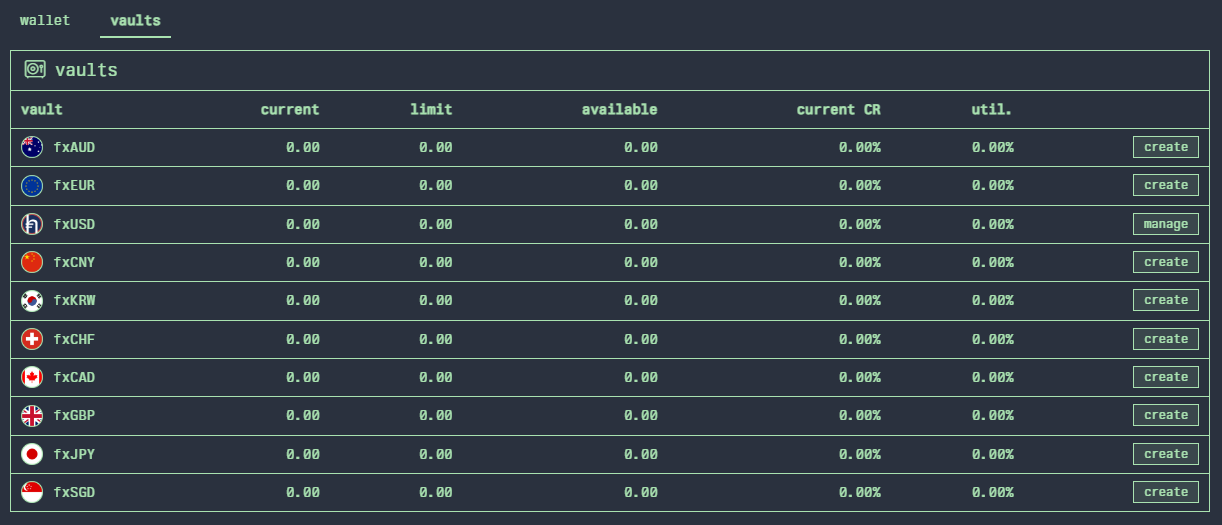Create a vault for fxKRW

point(1165,300)
